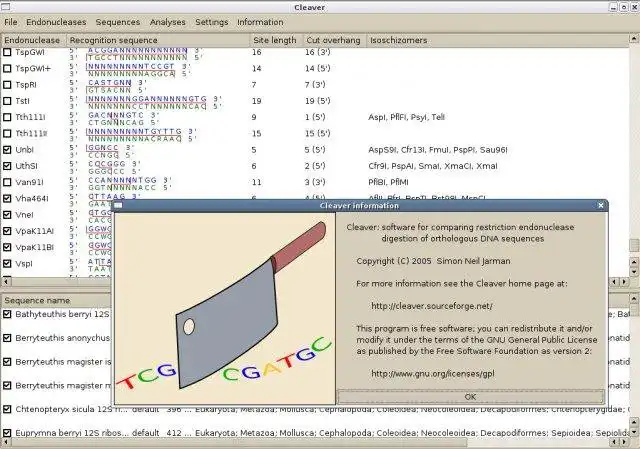Sort by the Cut overhang column header
This screenshot has height=449, width=640.
[334, 40]
